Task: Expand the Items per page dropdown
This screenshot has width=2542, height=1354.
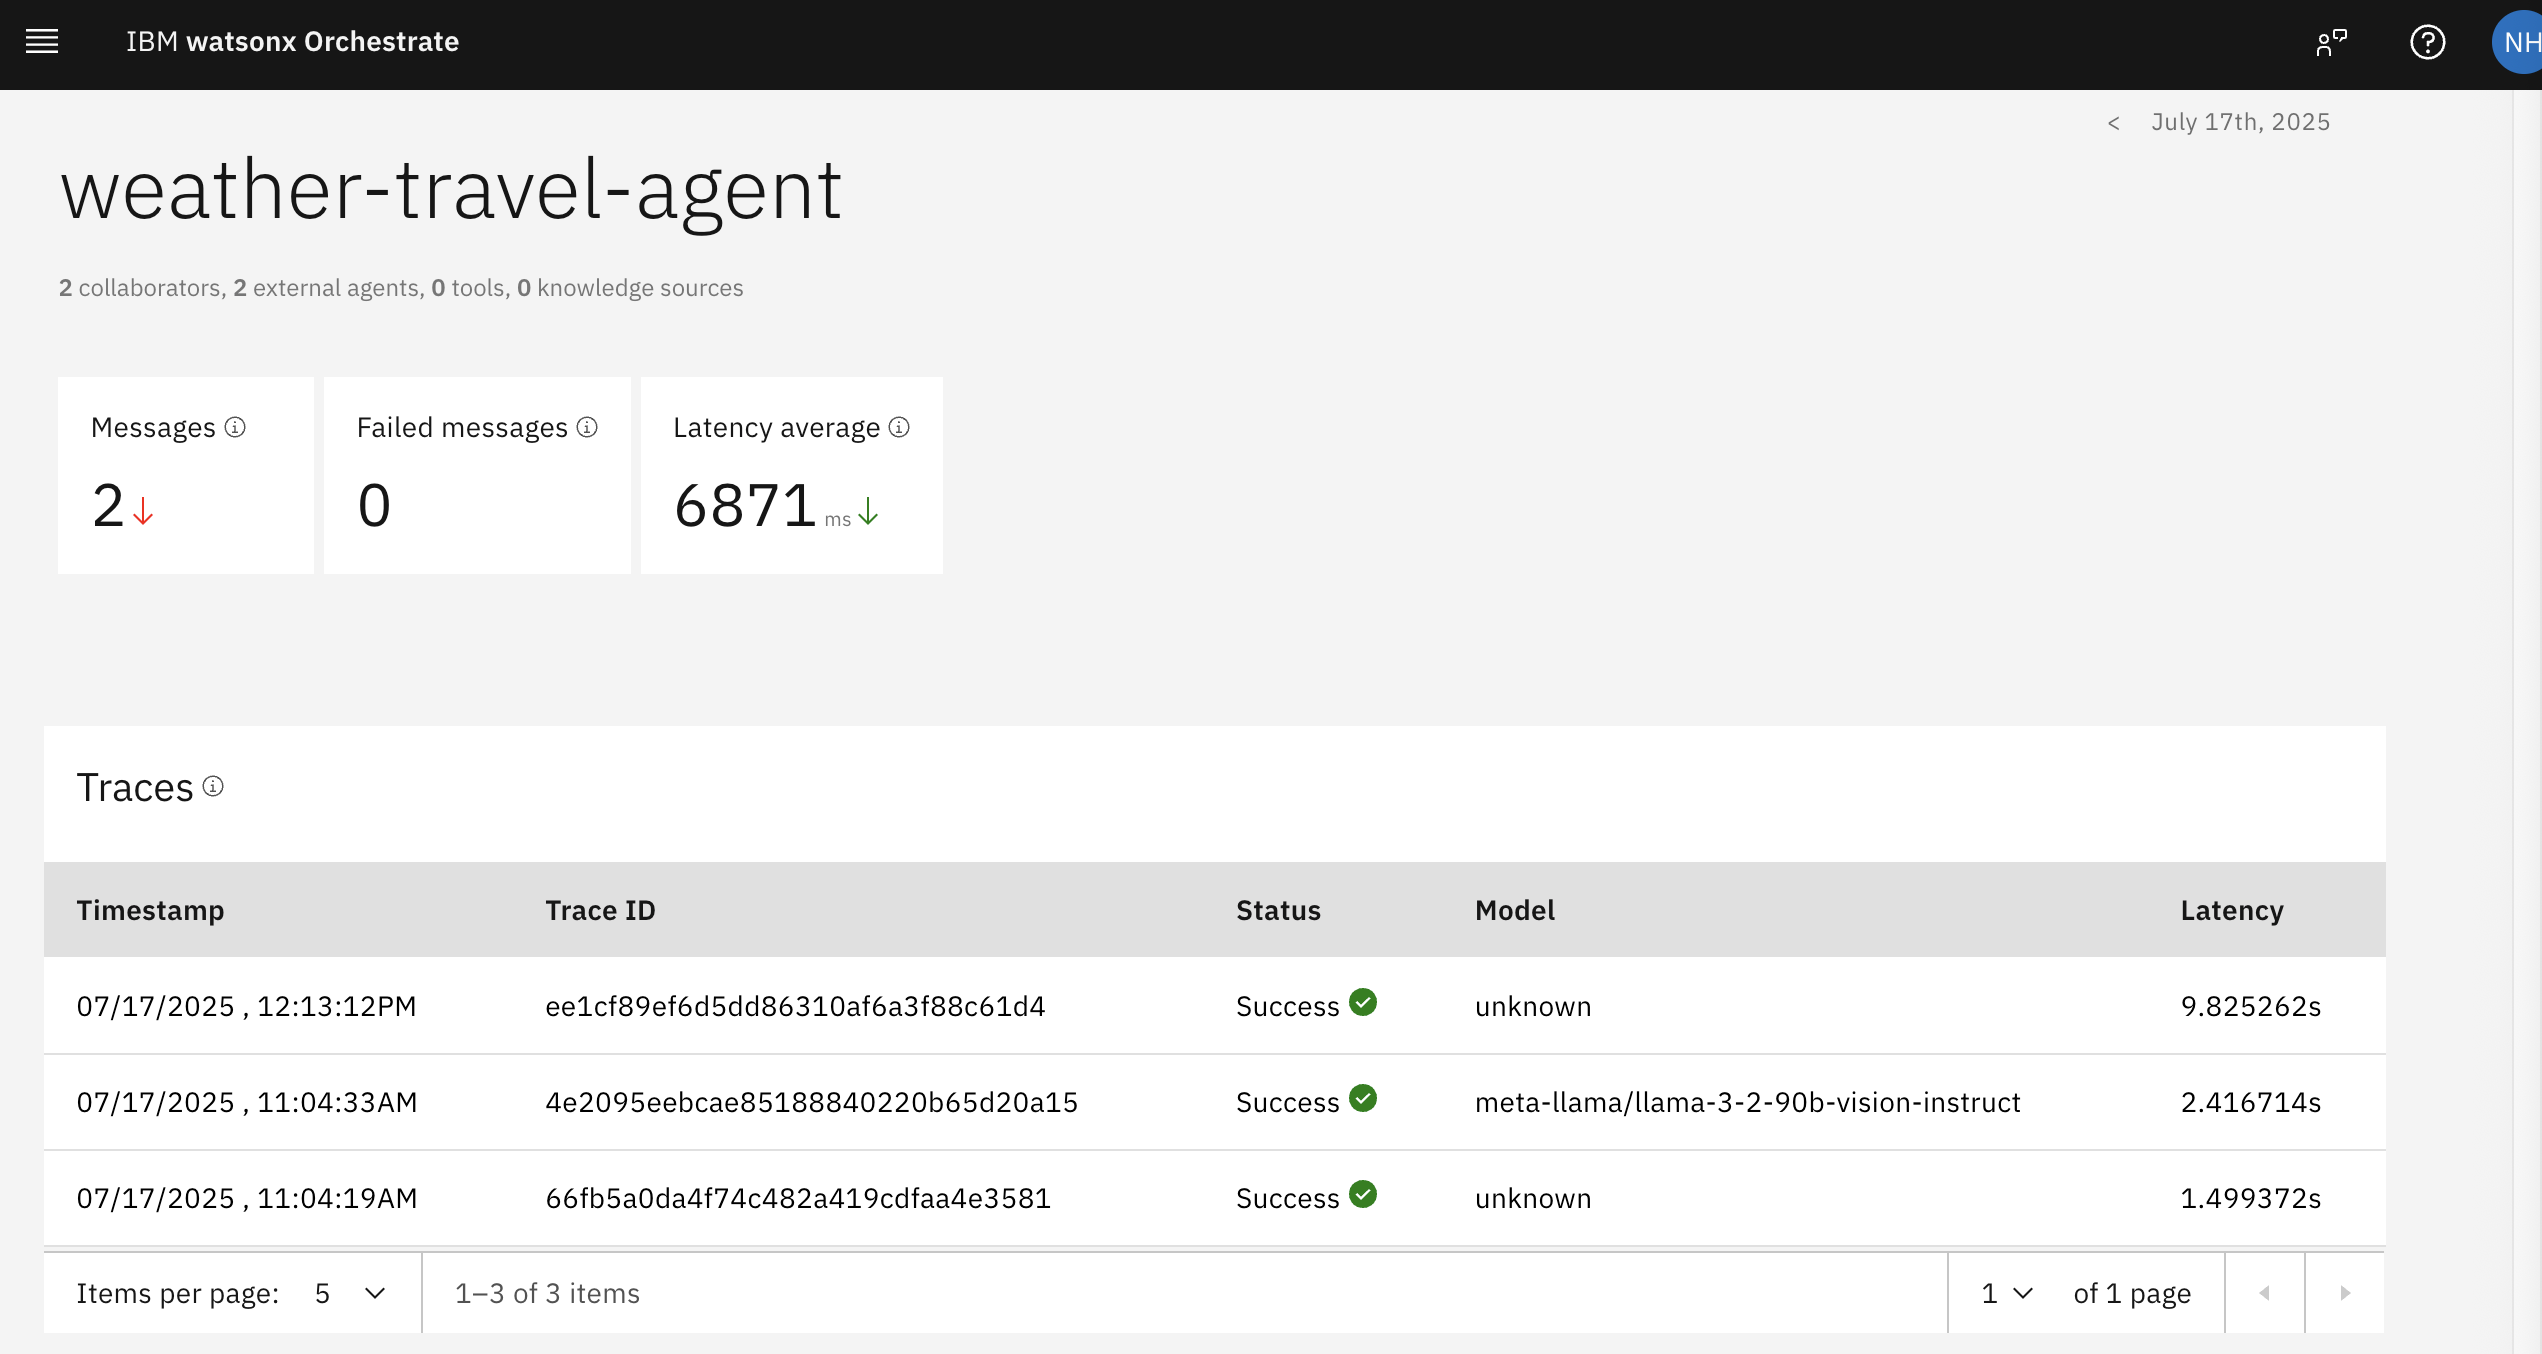Action: (350, 1293)
